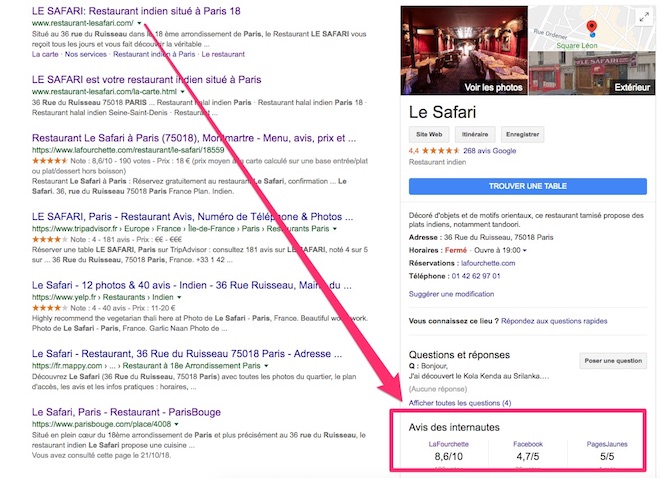This screenshot has height=478, width=660.
Task: Click phone number 01 42 62 97 01
Action: click(x=476, y=276)
